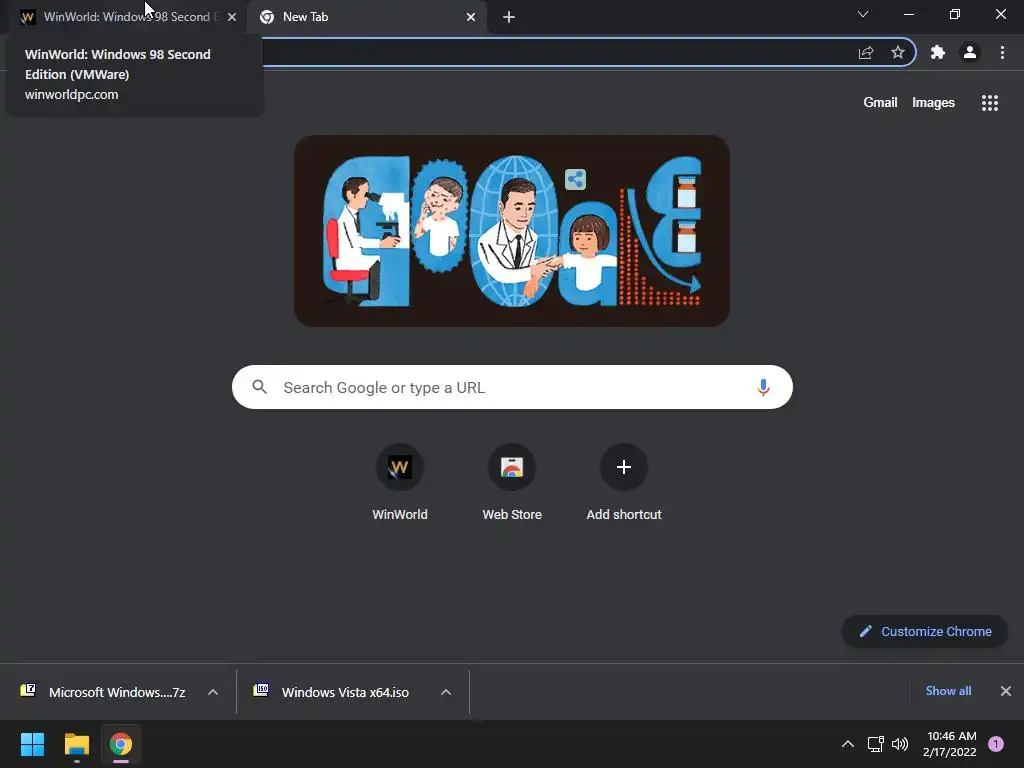
Task: Open the Windows Vista x64.iso download
Action: click(x=331, y=692)
